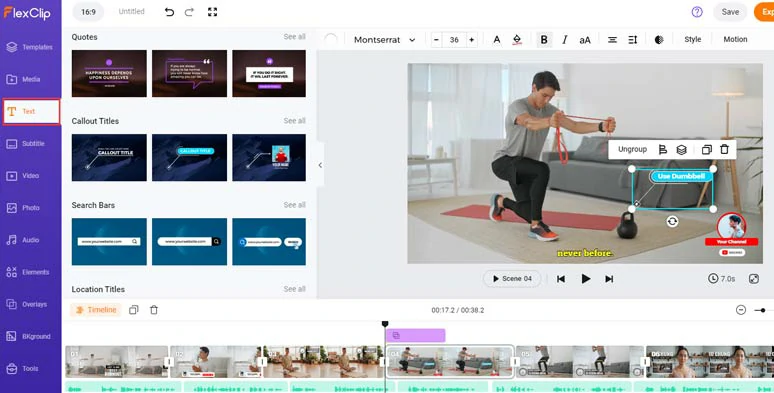774x393 pixels.
Task: Open the help question mark icon
Action: tap(697, 12)
